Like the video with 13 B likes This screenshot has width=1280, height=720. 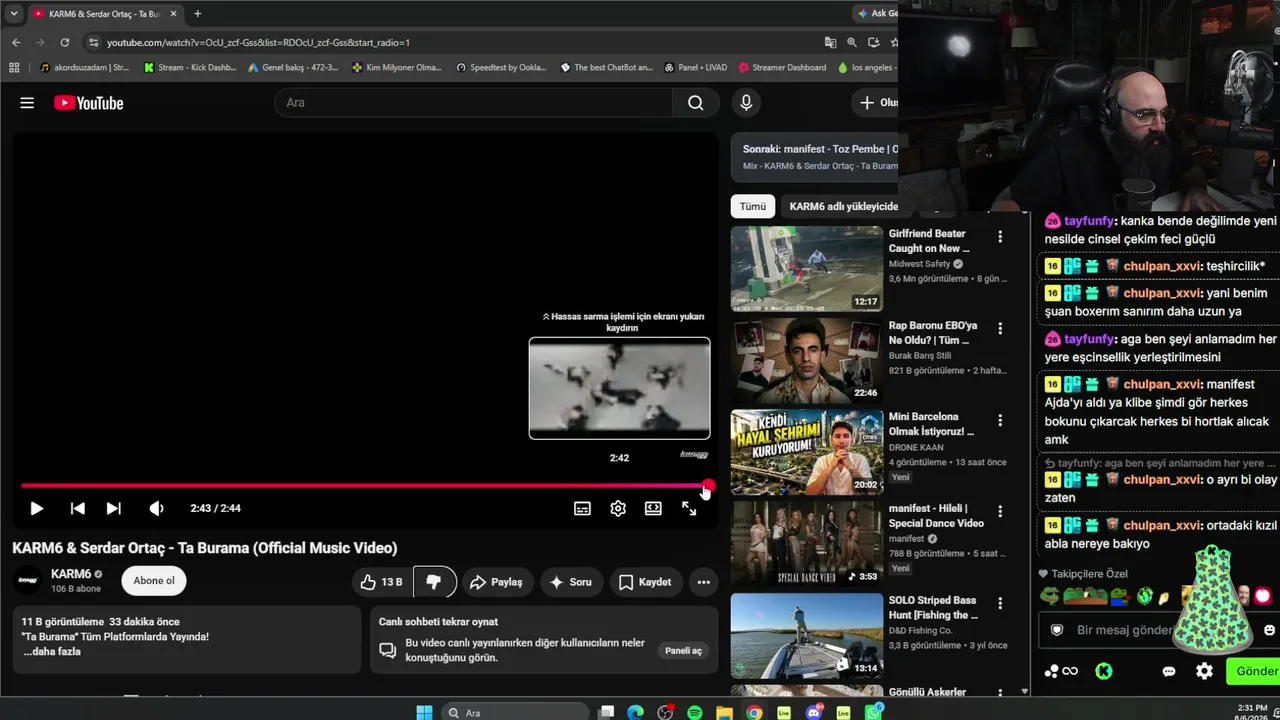coord(381,582)
